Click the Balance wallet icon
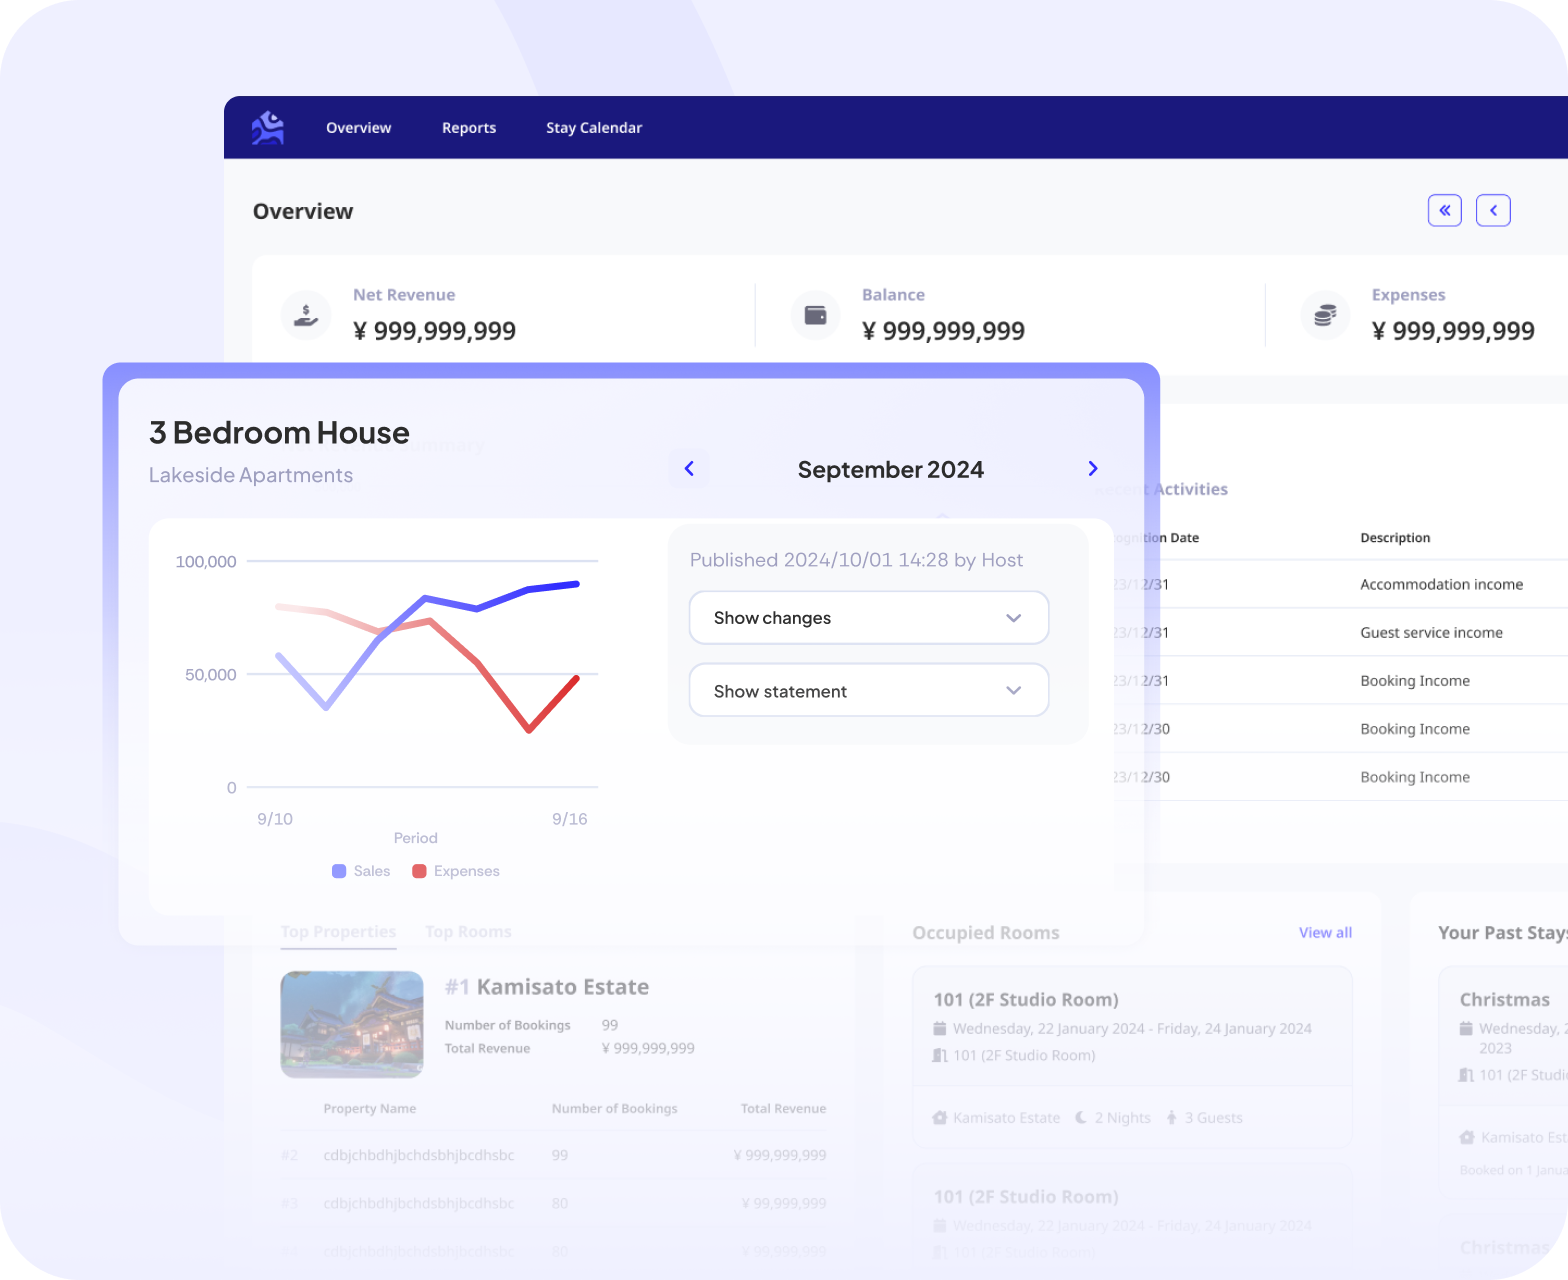 click(815, 315)
